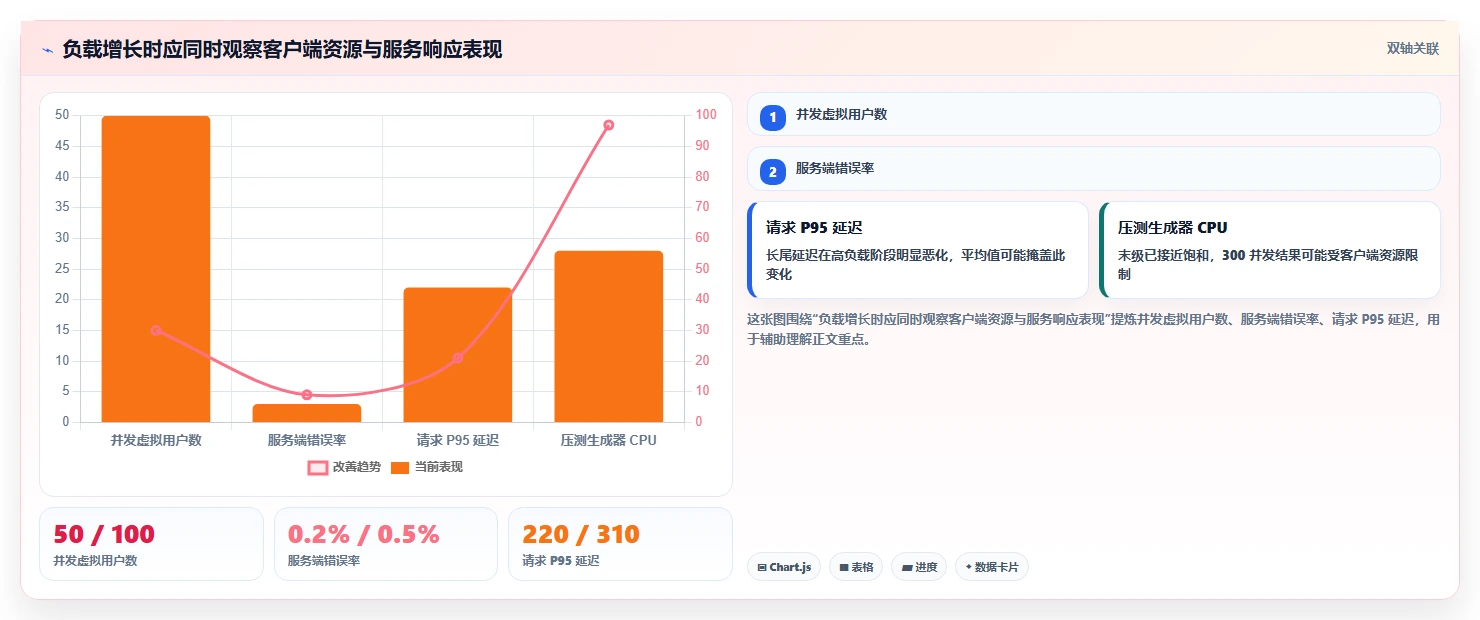Click the icon inside the Chart.js tag
The width and height of the screenshot is (1480, 620).
762,568
